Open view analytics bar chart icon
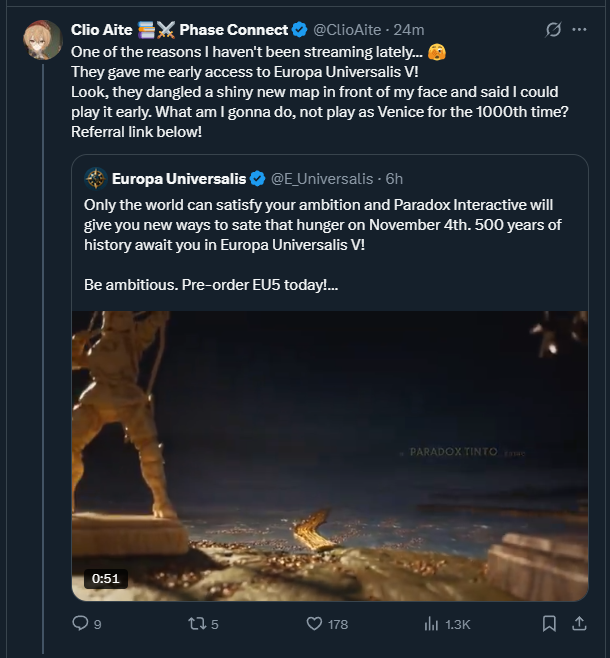Viewport: 610px width, 658px height. pyautogui.click(x=432, y=623)
